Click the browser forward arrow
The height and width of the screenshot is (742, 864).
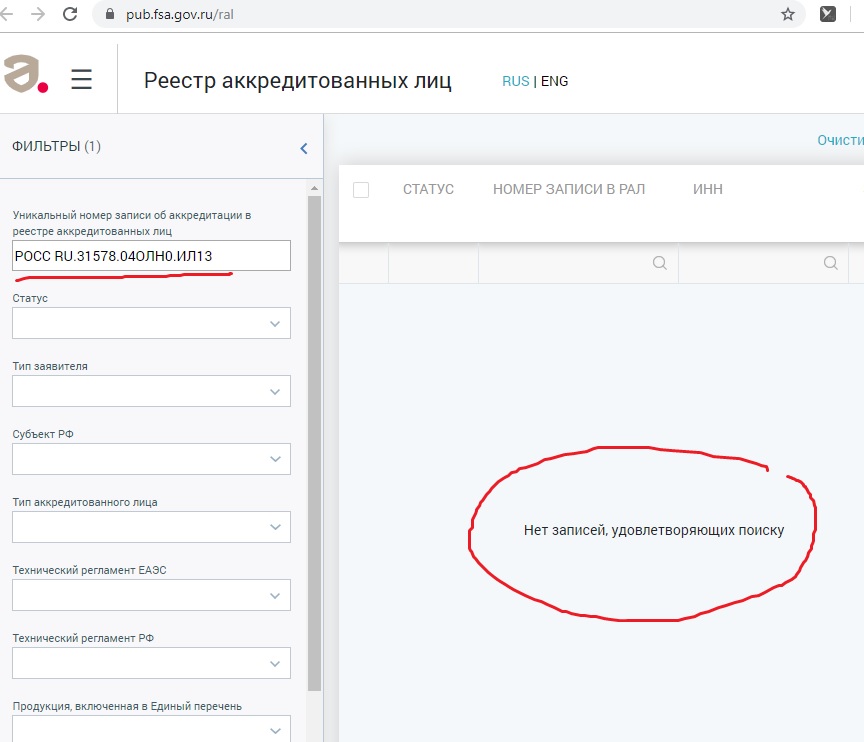coord(38,14)
